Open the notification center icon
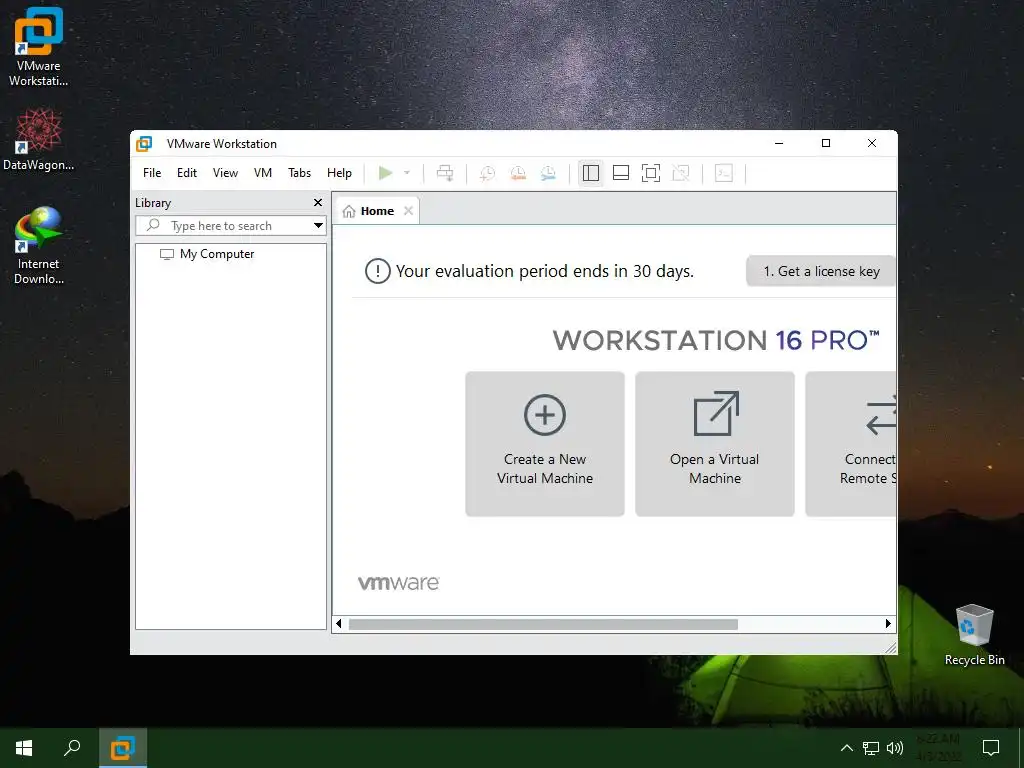1024x768 pixels. click(x=991, y=748)
